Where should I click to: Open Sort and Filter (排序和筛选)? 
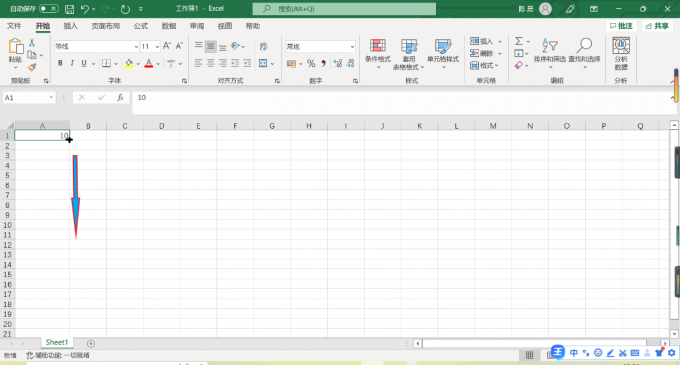[549, 53]
